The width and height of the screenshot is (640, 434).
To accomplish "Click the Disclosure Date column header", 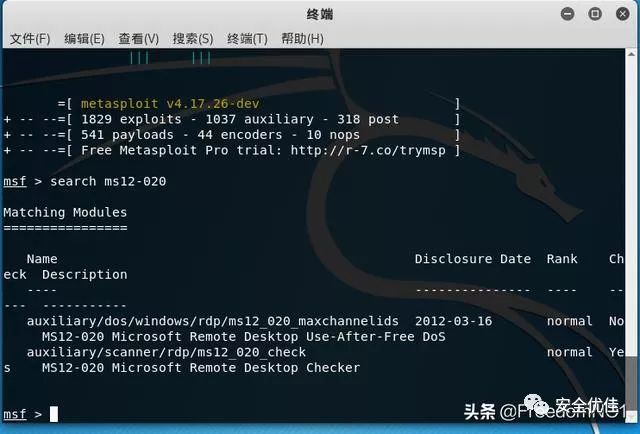I will tap(473, 259).
